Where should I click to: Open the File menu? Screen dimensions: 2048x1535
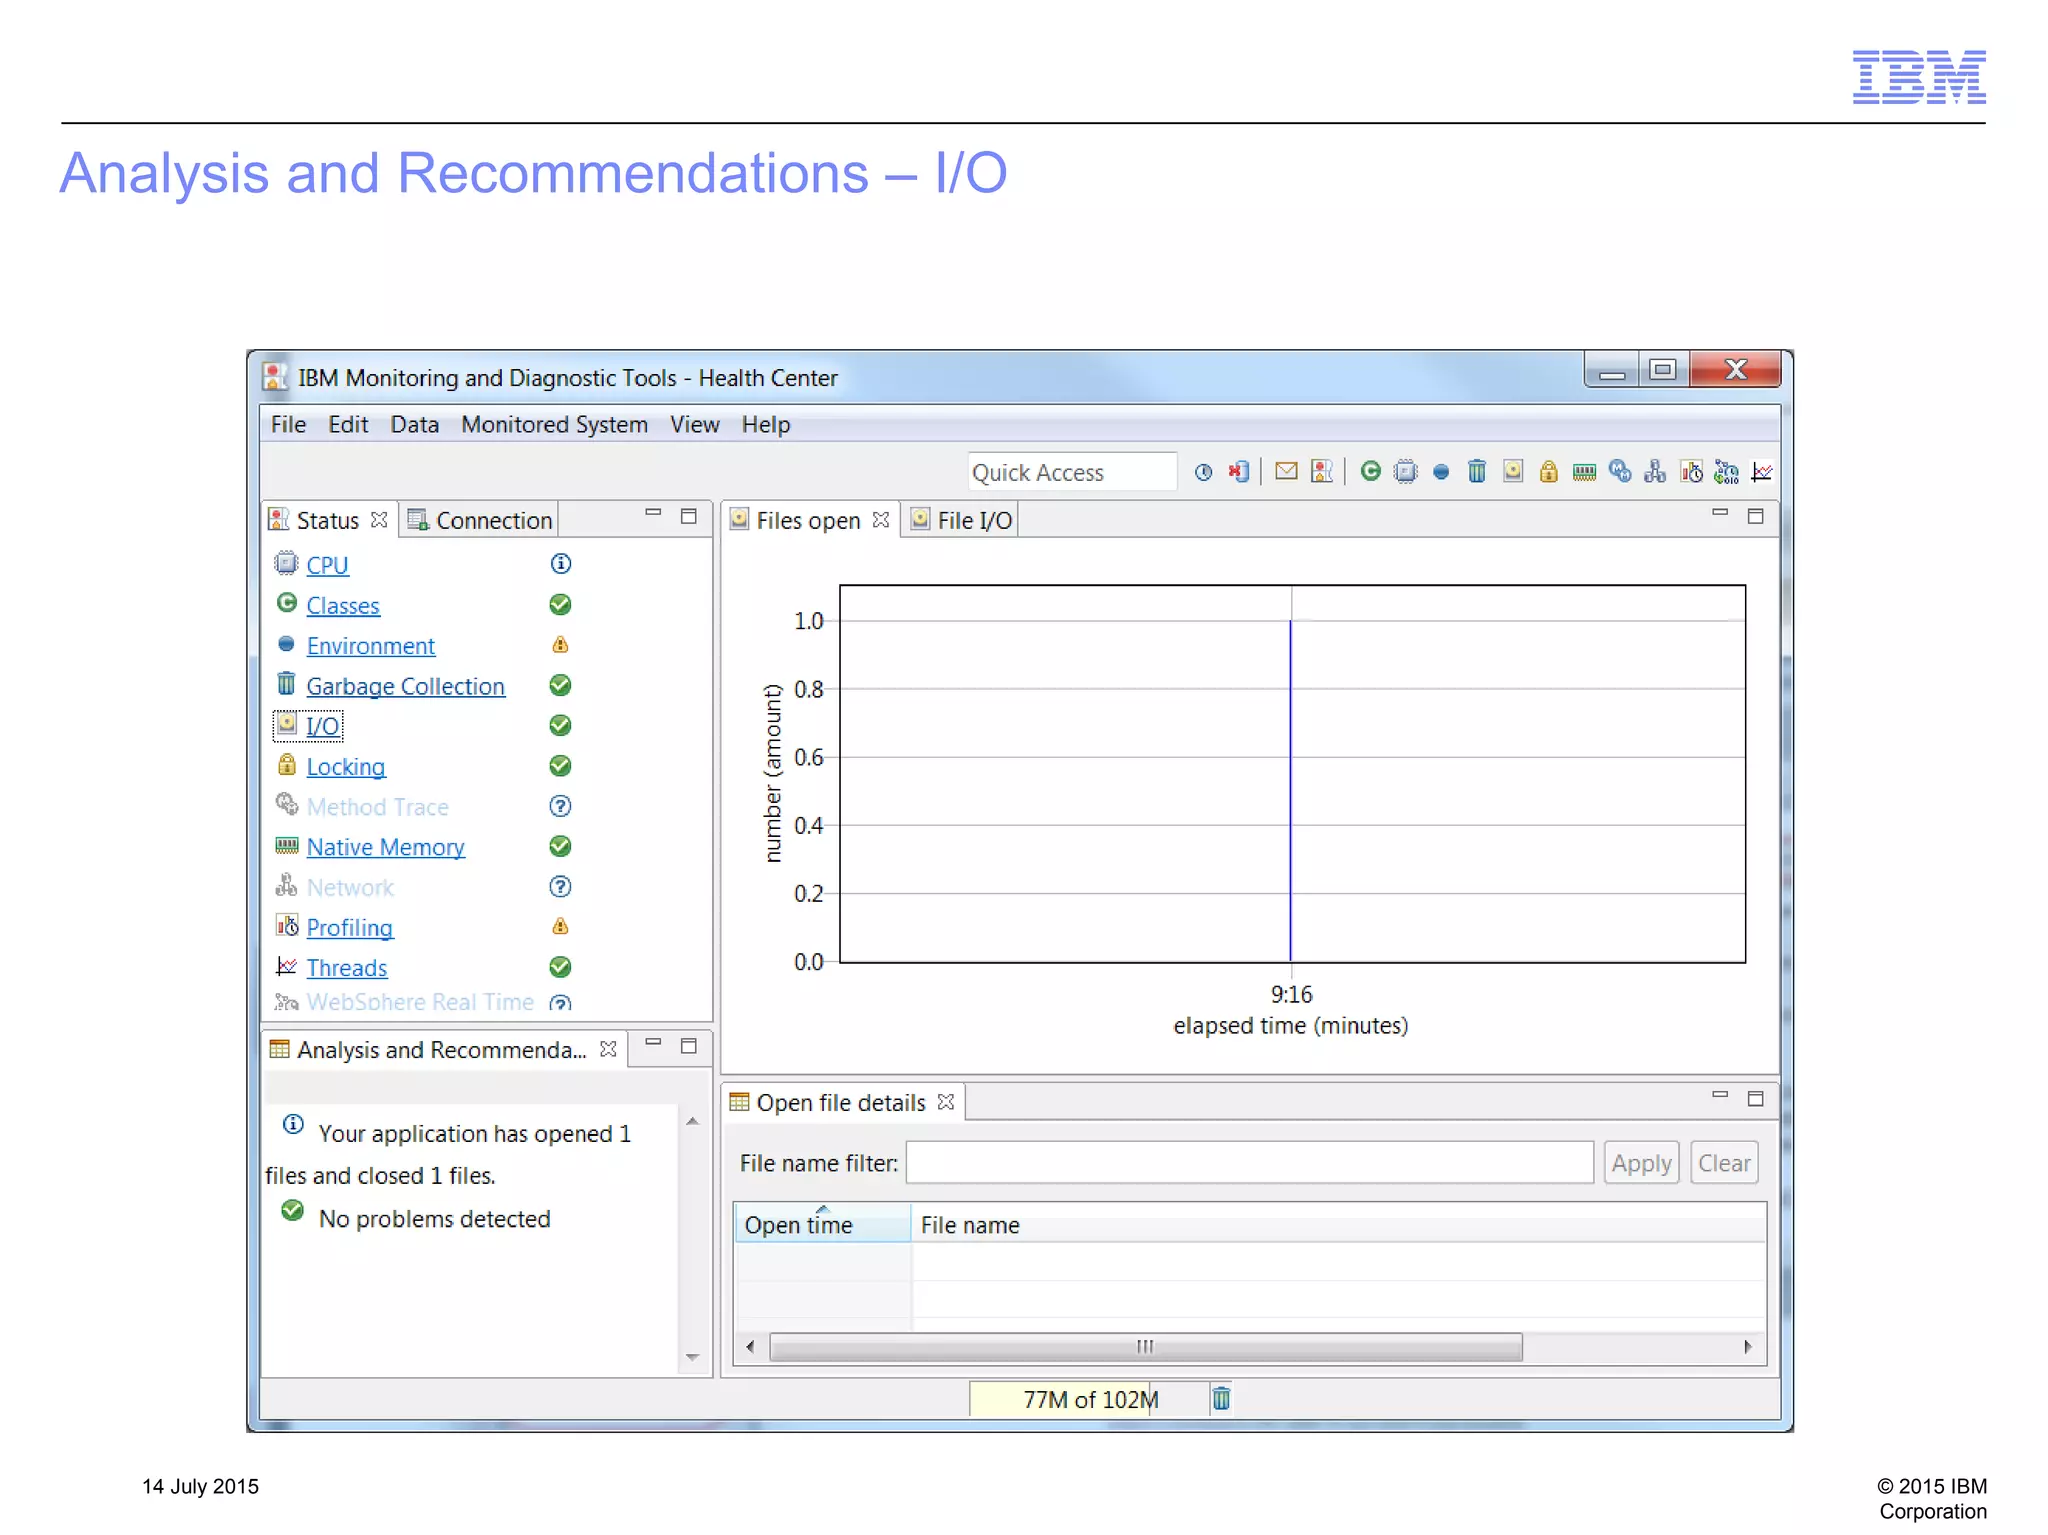288,425
